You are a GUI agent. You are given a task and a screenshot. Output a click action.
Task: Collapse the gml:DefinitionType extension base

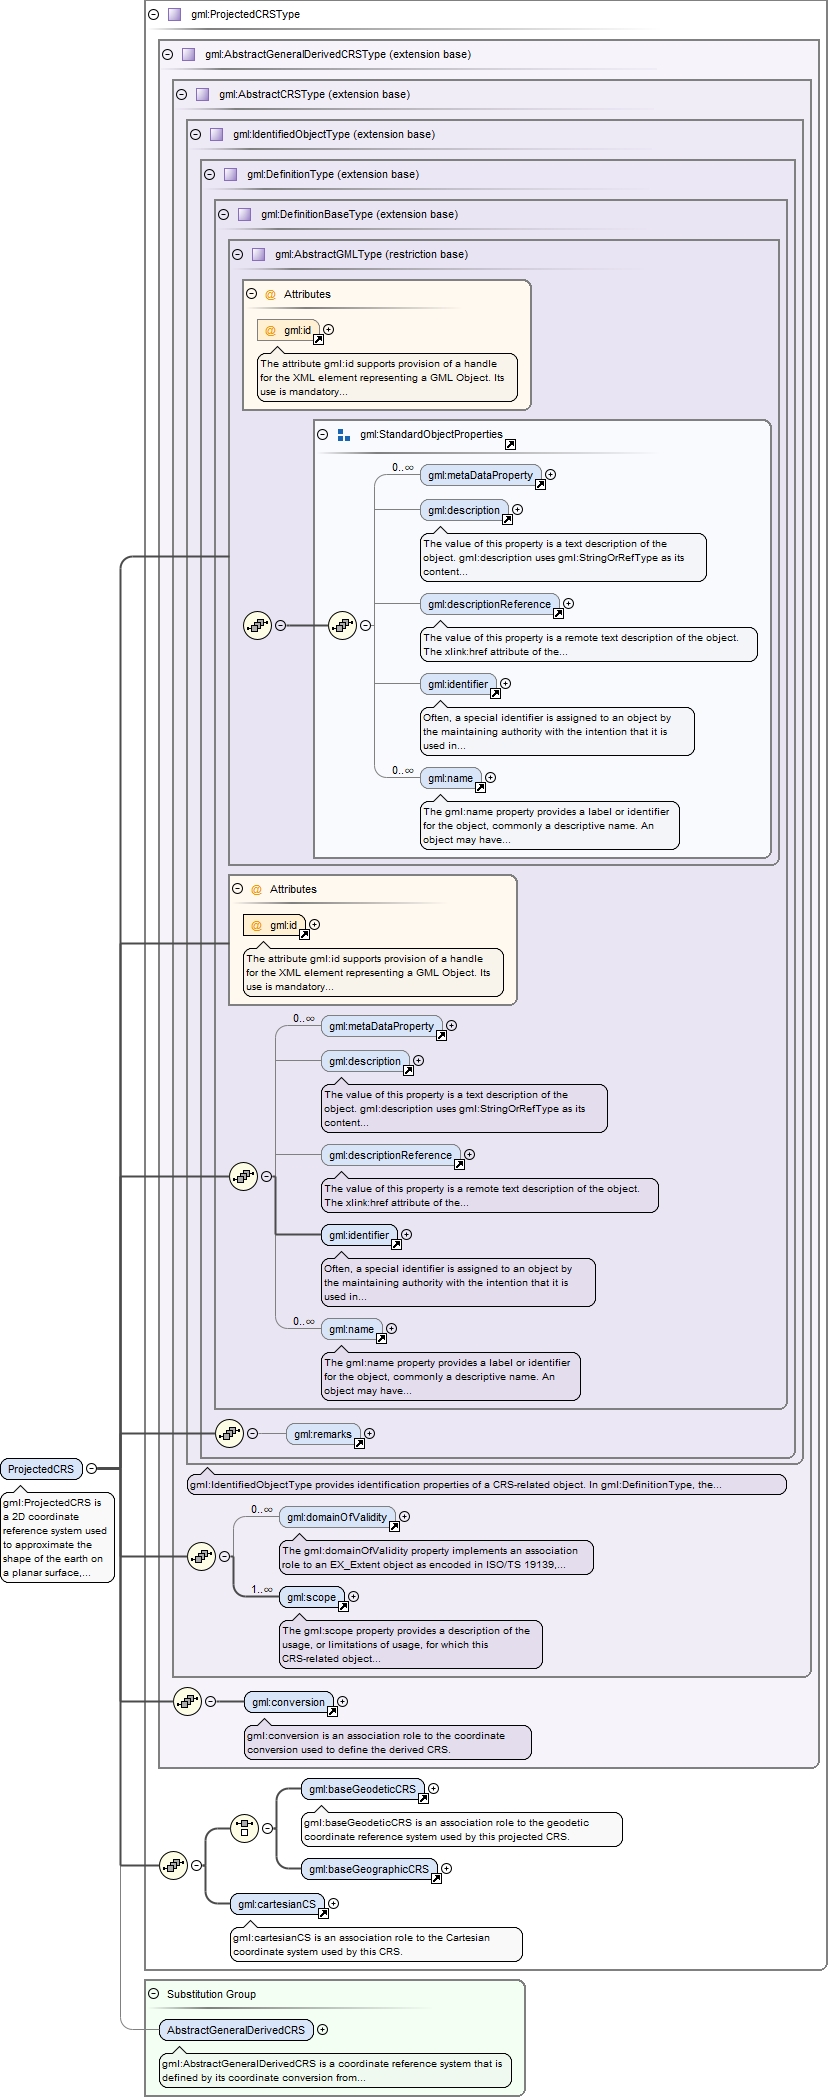click(x=209, y=175)
